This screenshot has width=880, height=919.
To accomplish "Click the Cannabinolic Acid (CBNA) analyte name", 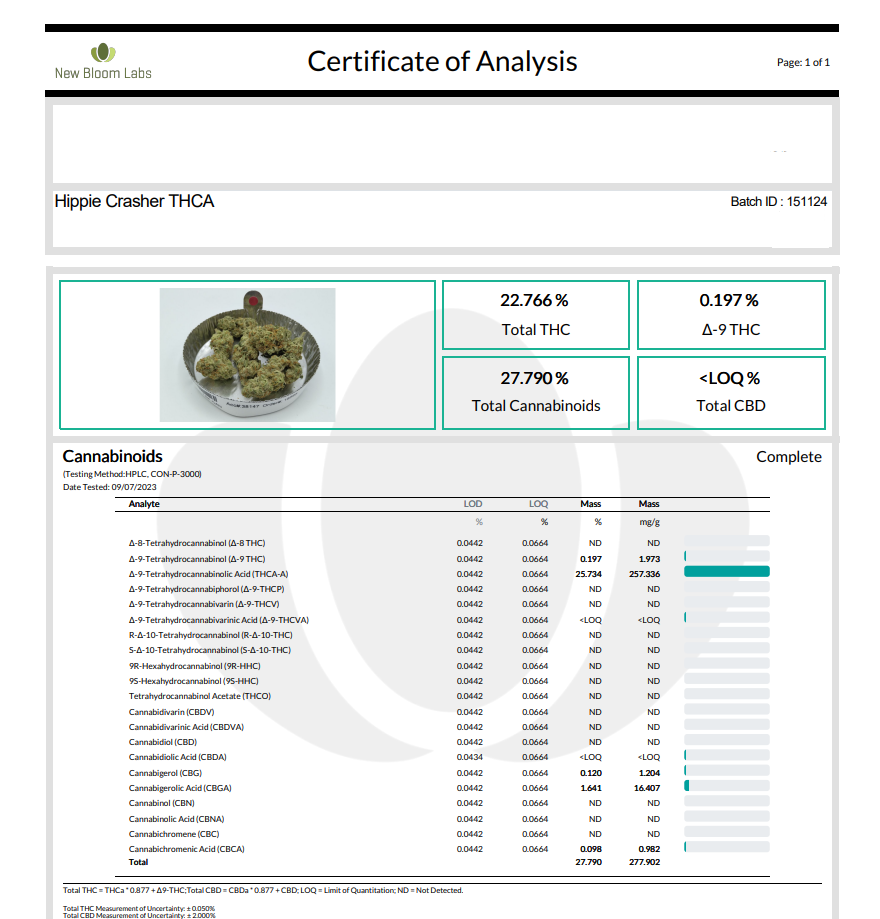I will tap(176, 819).
